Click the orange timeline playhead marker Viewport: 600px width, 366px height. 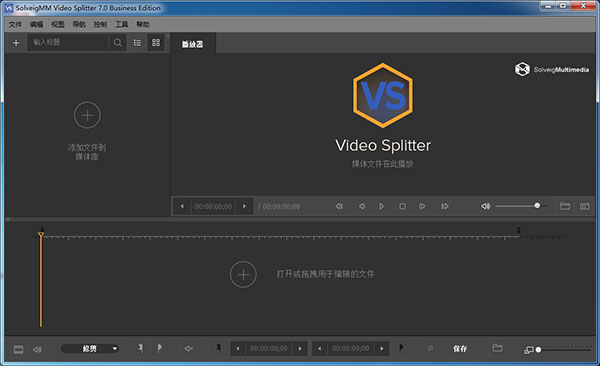click(41, 234)
